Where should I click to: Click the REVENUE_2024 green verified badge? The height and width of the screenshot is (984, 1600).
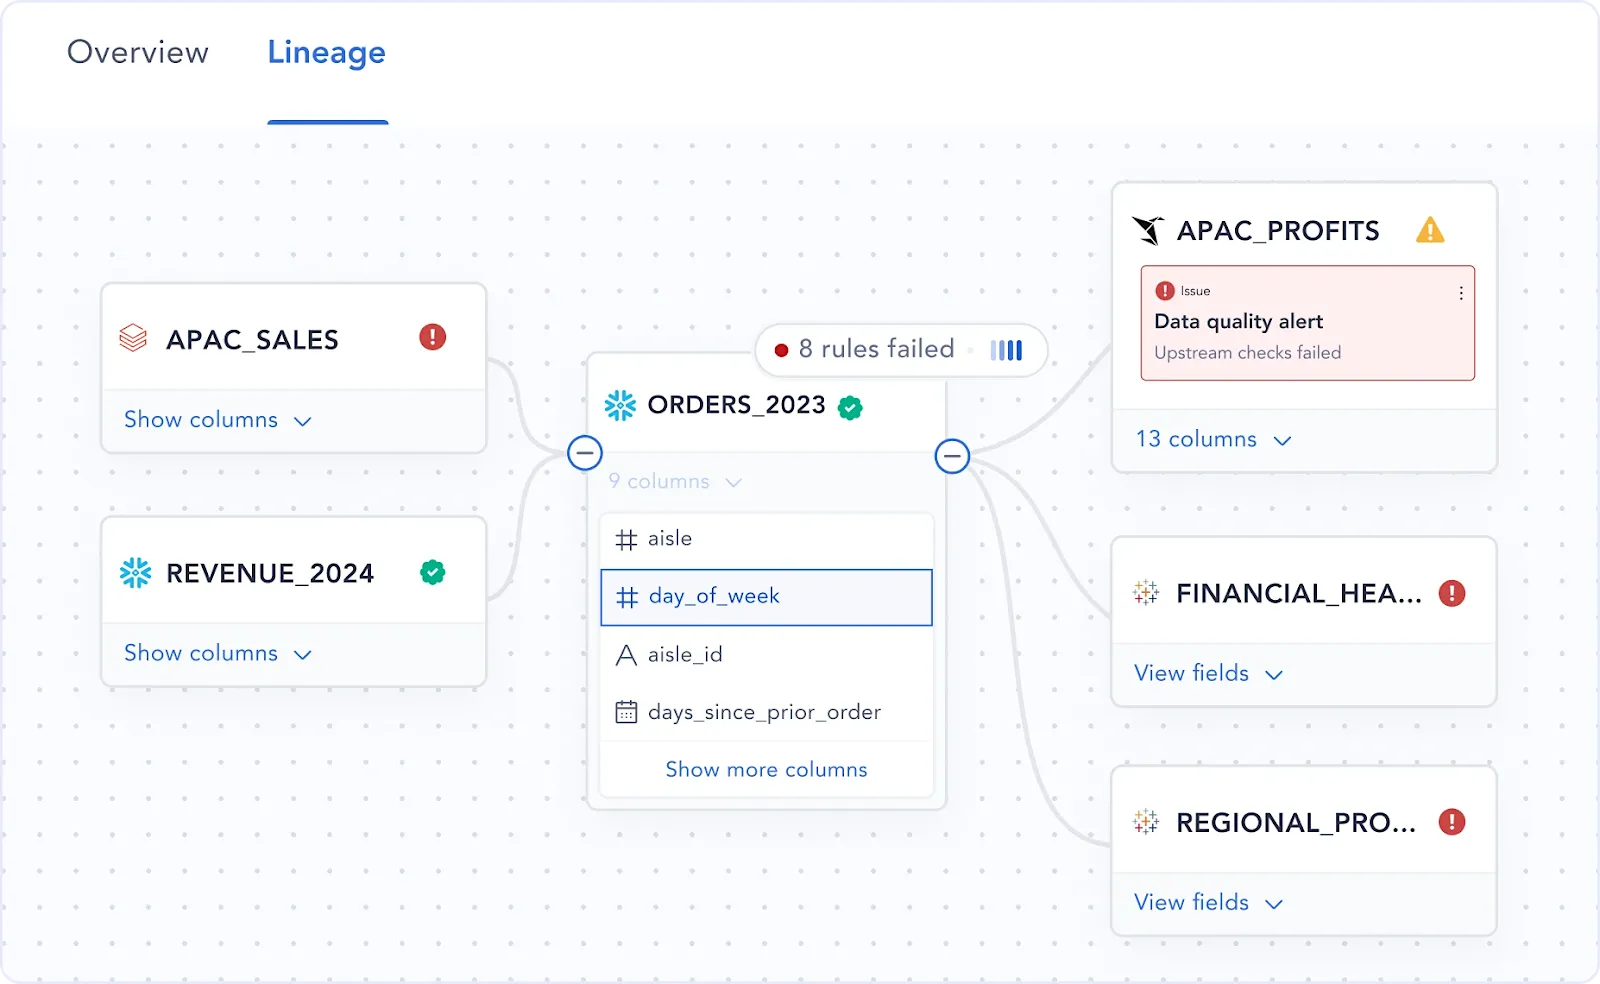[432, 572]
